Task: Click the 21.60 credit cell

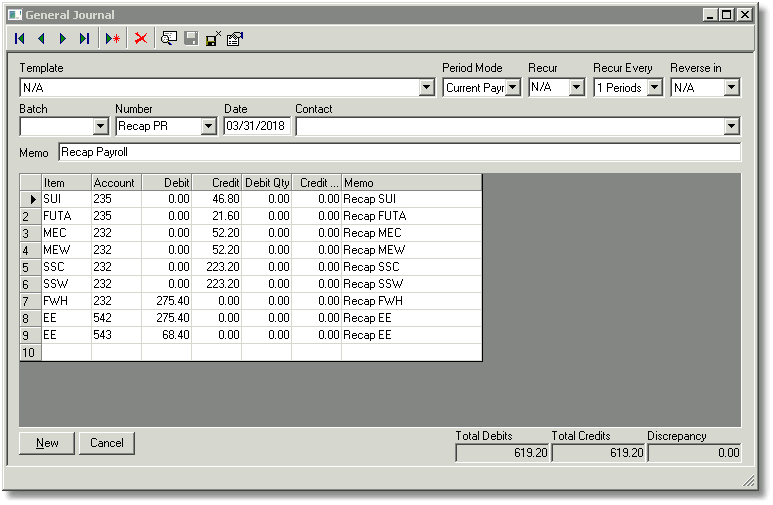Action: pos(216,216)
